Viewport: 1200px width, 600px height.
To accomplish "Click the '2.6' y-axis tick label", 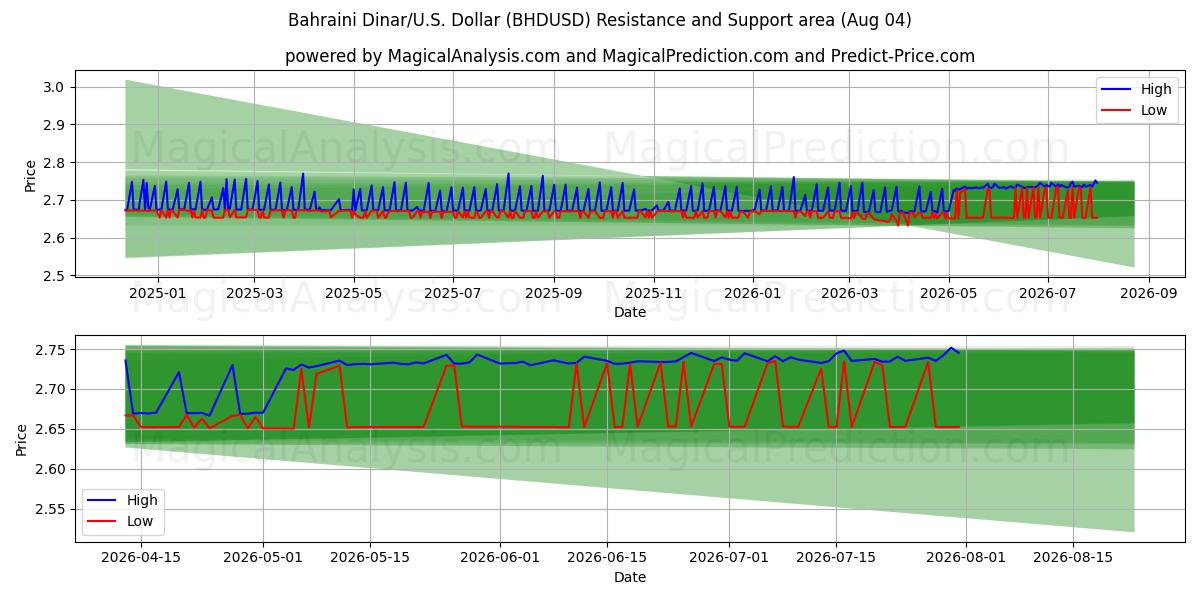I will (55, 238).
